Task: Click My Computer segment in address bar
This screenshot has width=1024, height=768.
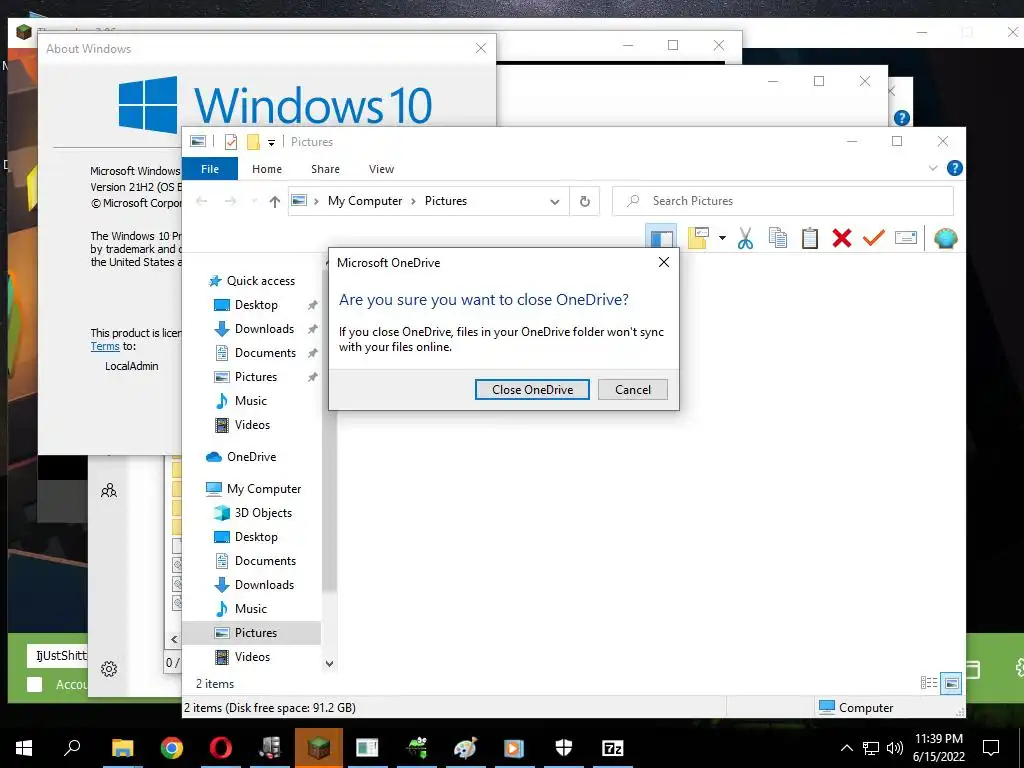Action: [x=365, y=201]
